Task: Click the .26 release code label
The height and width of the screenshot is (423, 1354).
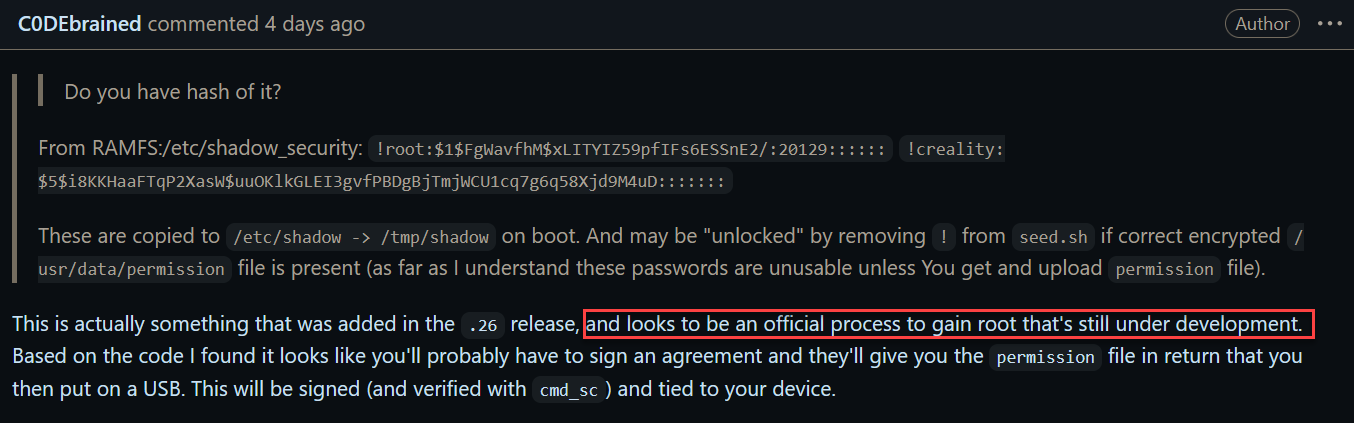Action: click(x=483, y=325)
